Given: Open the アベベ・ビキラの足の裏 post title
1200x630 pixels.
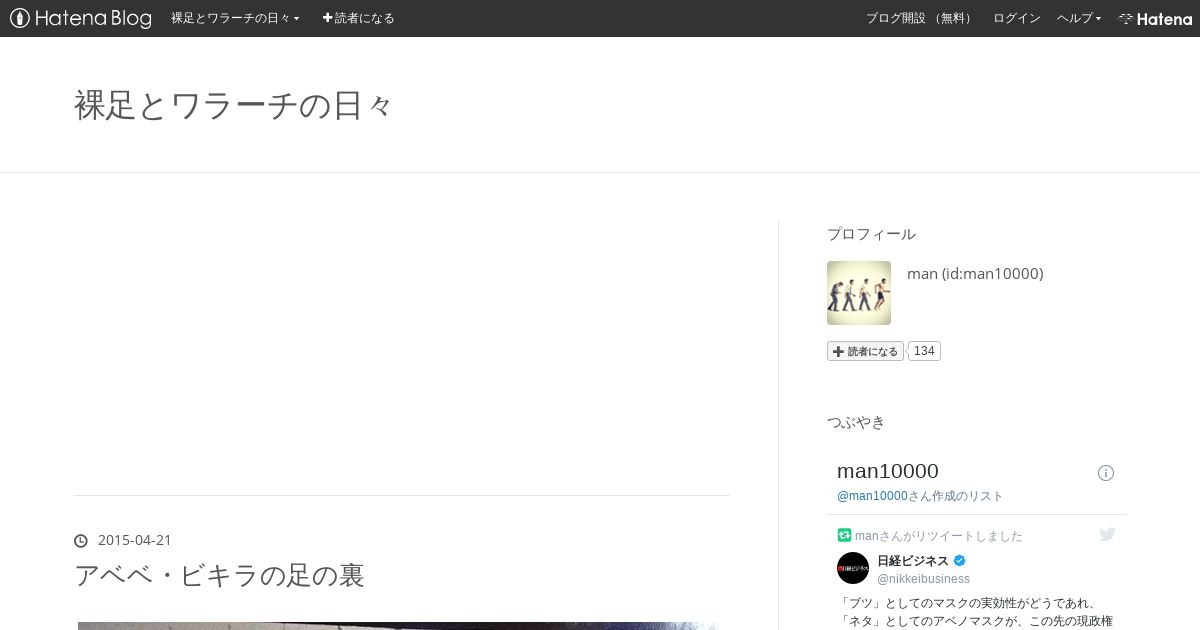Looking at the screenshot, I should tap(219, 575).
